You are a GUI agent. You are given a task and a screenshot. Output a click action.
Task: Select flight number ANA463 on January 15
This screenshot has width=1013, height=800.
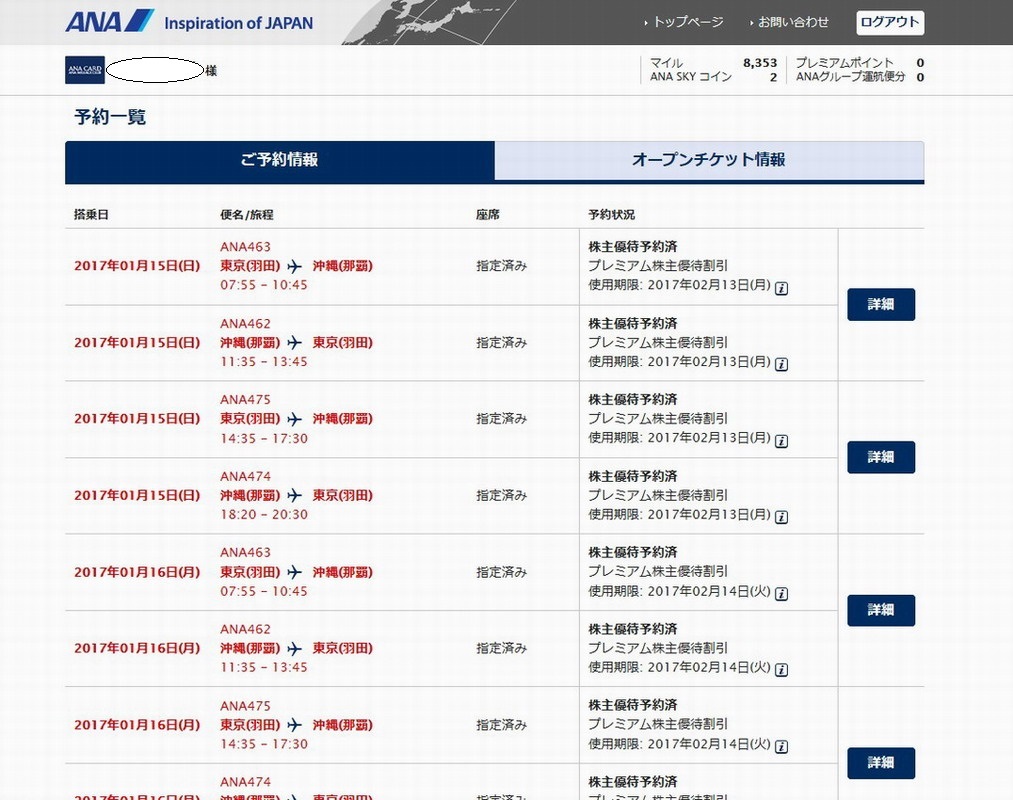(x=245, y=247)
